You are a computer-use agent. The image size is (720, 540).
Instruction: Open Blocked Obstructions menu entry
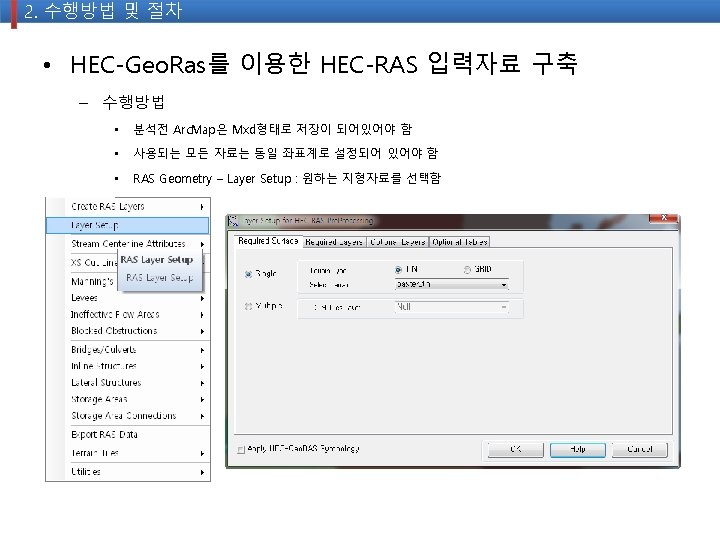128,331
